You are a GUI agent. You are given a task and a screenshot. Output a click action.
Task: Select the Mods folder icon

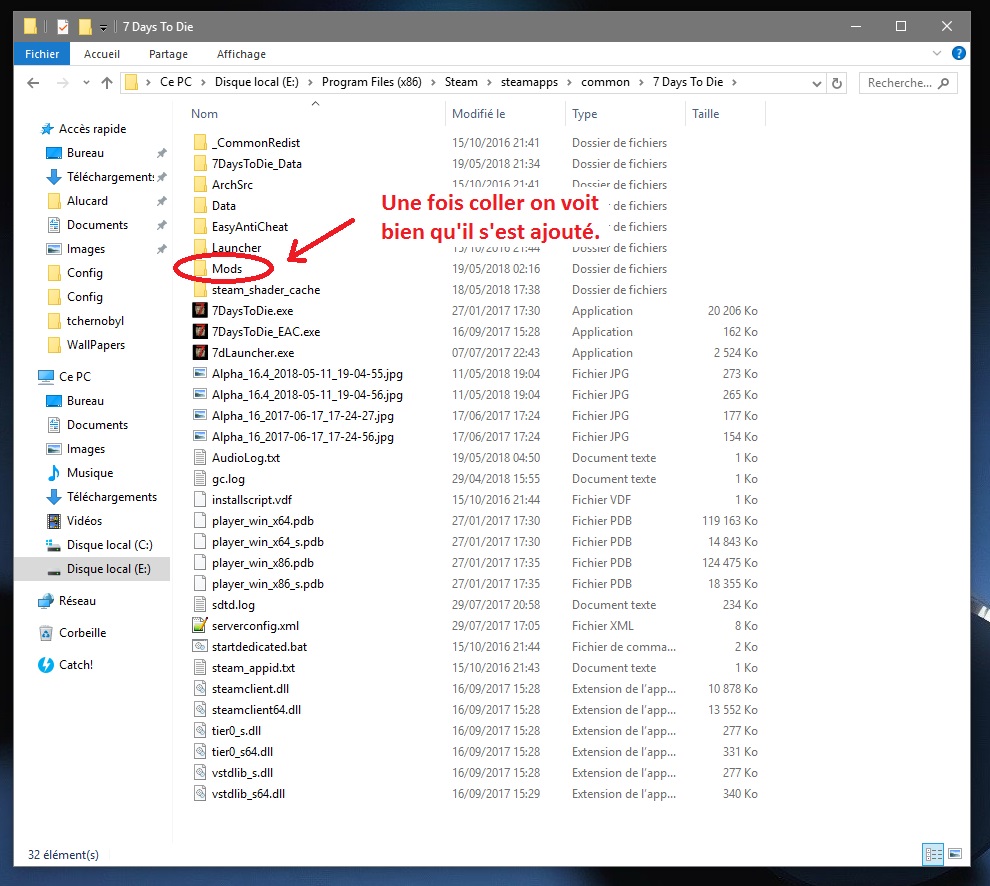[x=200, y=269]
